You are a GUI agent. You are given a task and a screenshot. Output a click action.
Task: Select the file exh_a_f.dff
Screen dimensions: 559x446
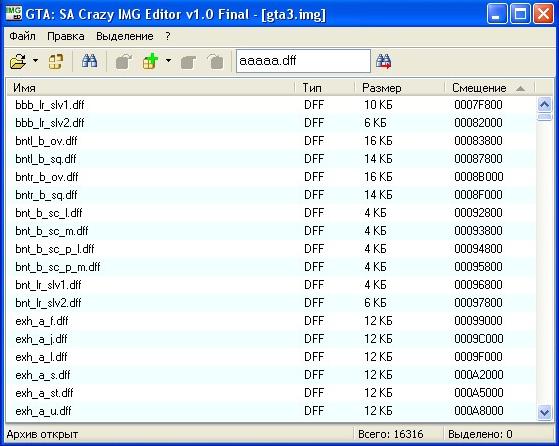42,321
